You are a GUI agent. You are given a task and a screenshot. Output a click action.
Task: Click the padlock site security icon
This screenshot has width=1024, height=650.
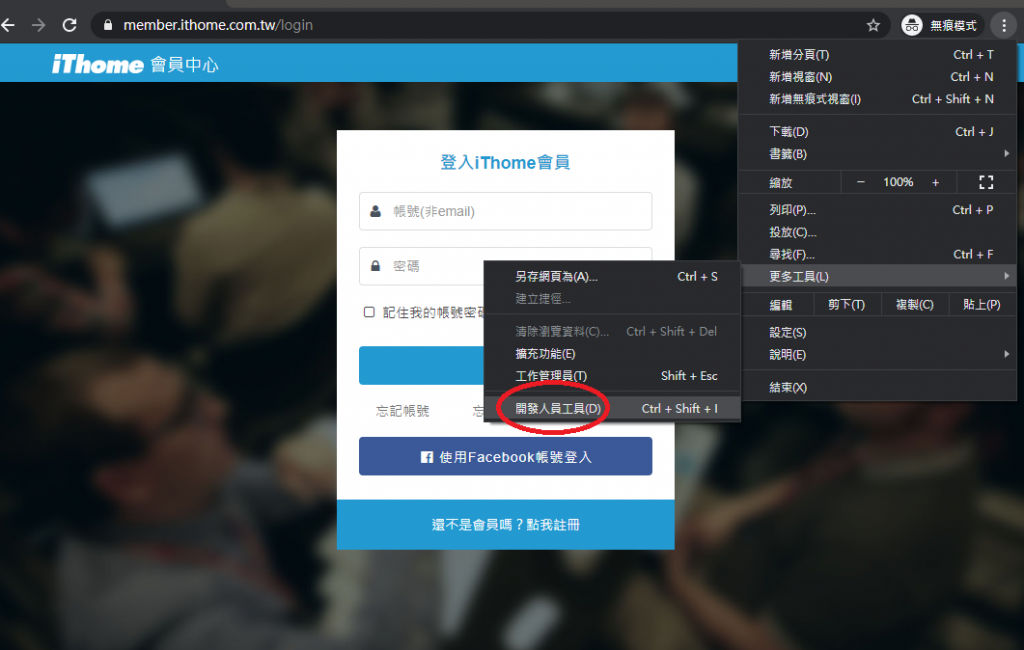click(108, 25)
